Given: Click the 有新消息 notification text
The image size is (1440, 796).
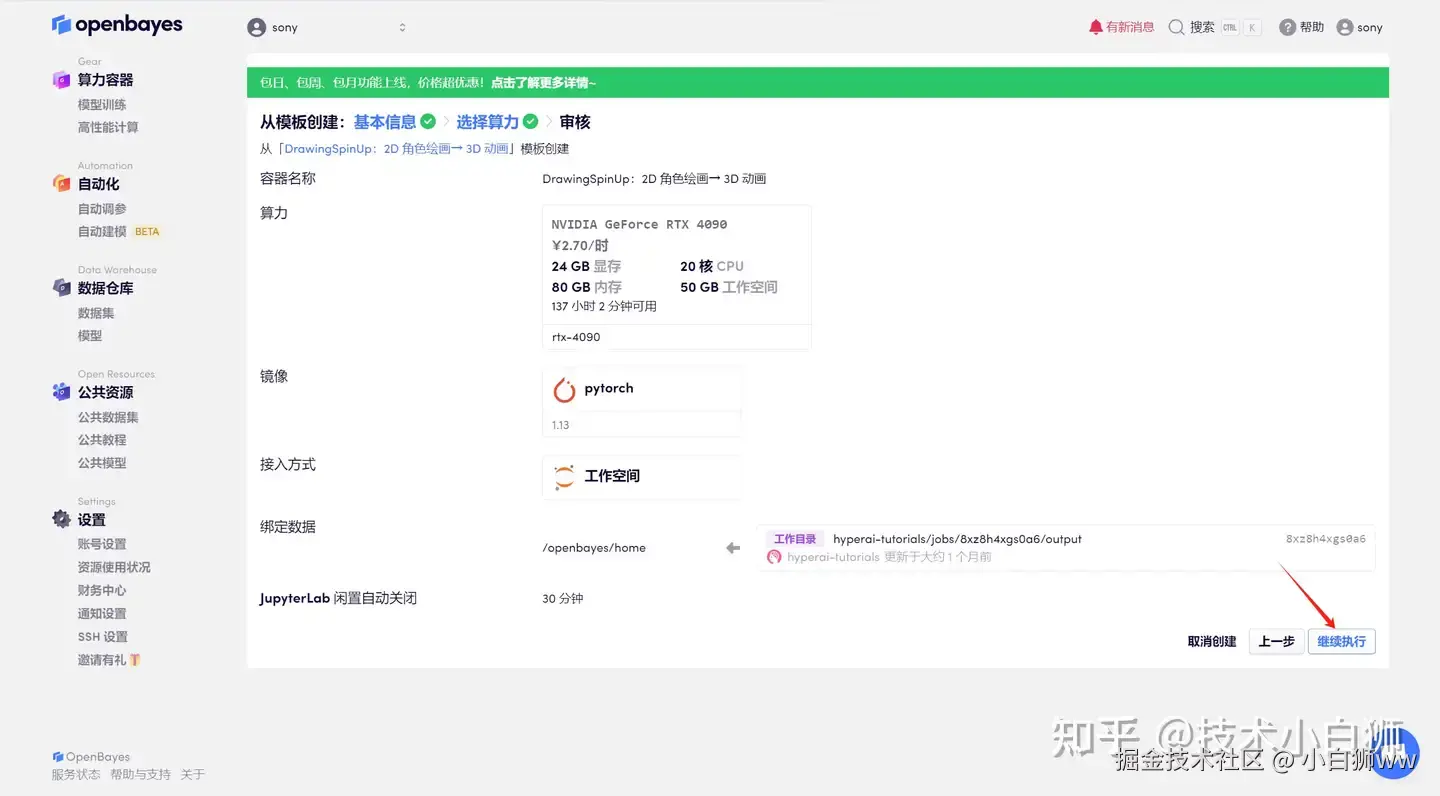Looking at the screenshot, I should click(1130, 28).
